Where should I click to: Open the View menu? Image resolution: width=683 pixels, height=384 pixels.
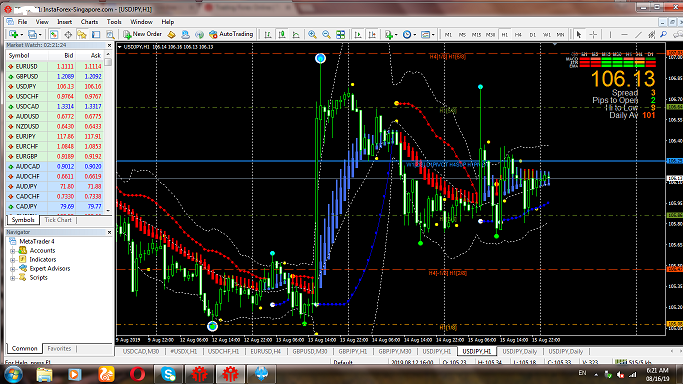click(42, 22)
